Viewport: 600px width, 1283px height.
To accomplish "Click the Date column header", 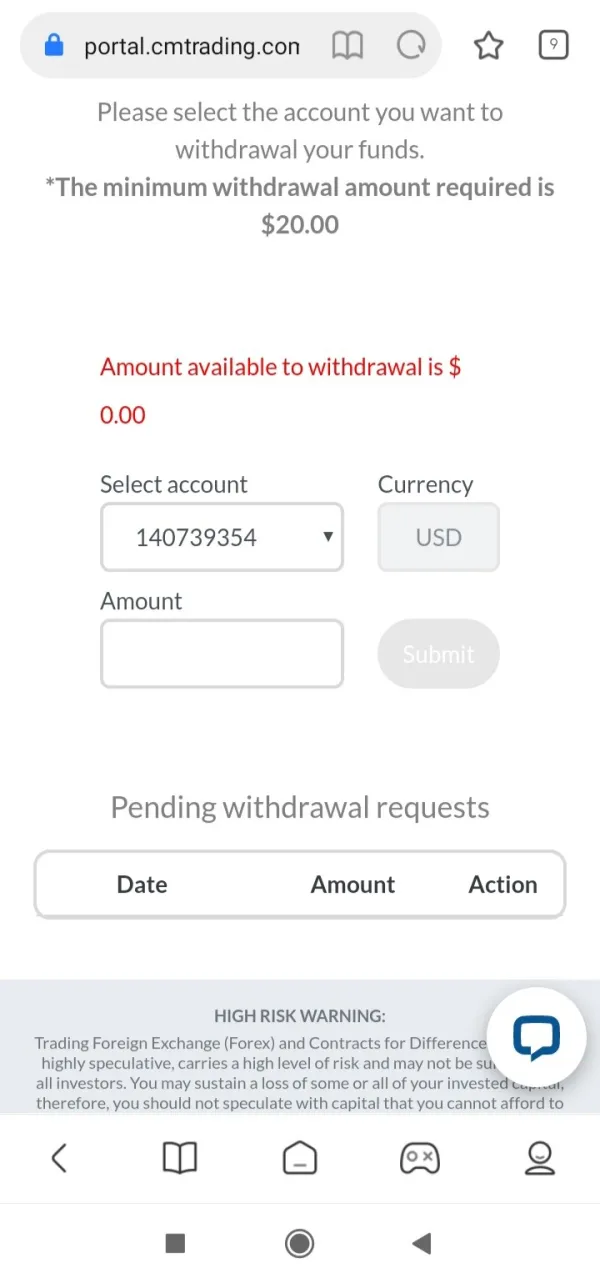I will [142, 885].
